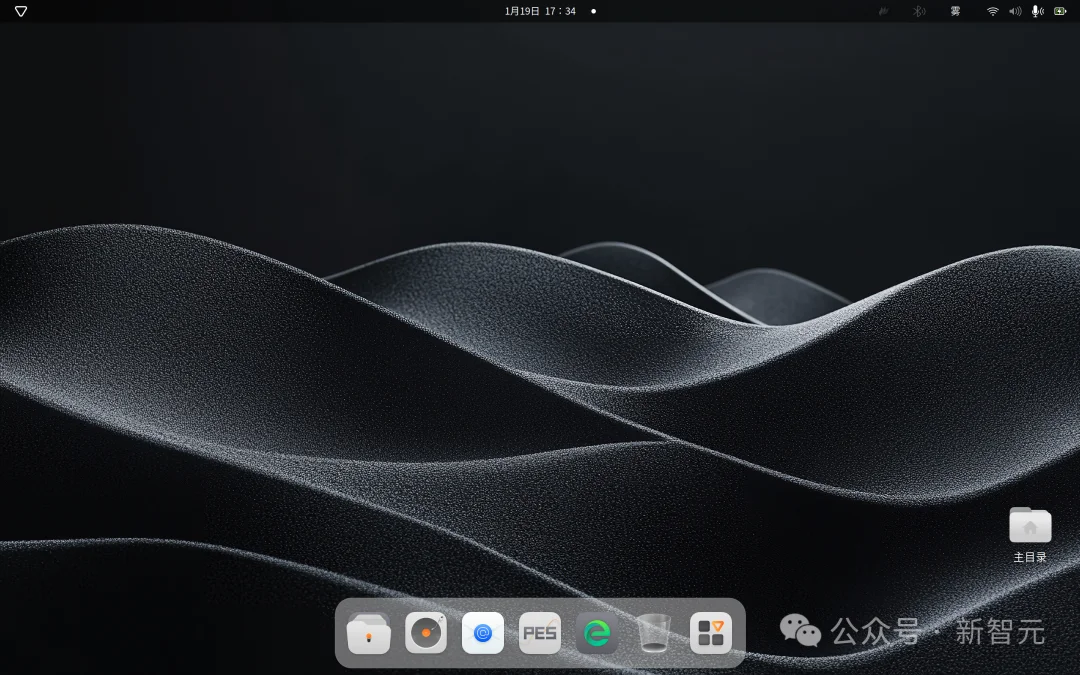The height and width of the screenshot is (675, 1080).
Task: Click the notification dot next to the clock
Action: [x=593, y=11]
